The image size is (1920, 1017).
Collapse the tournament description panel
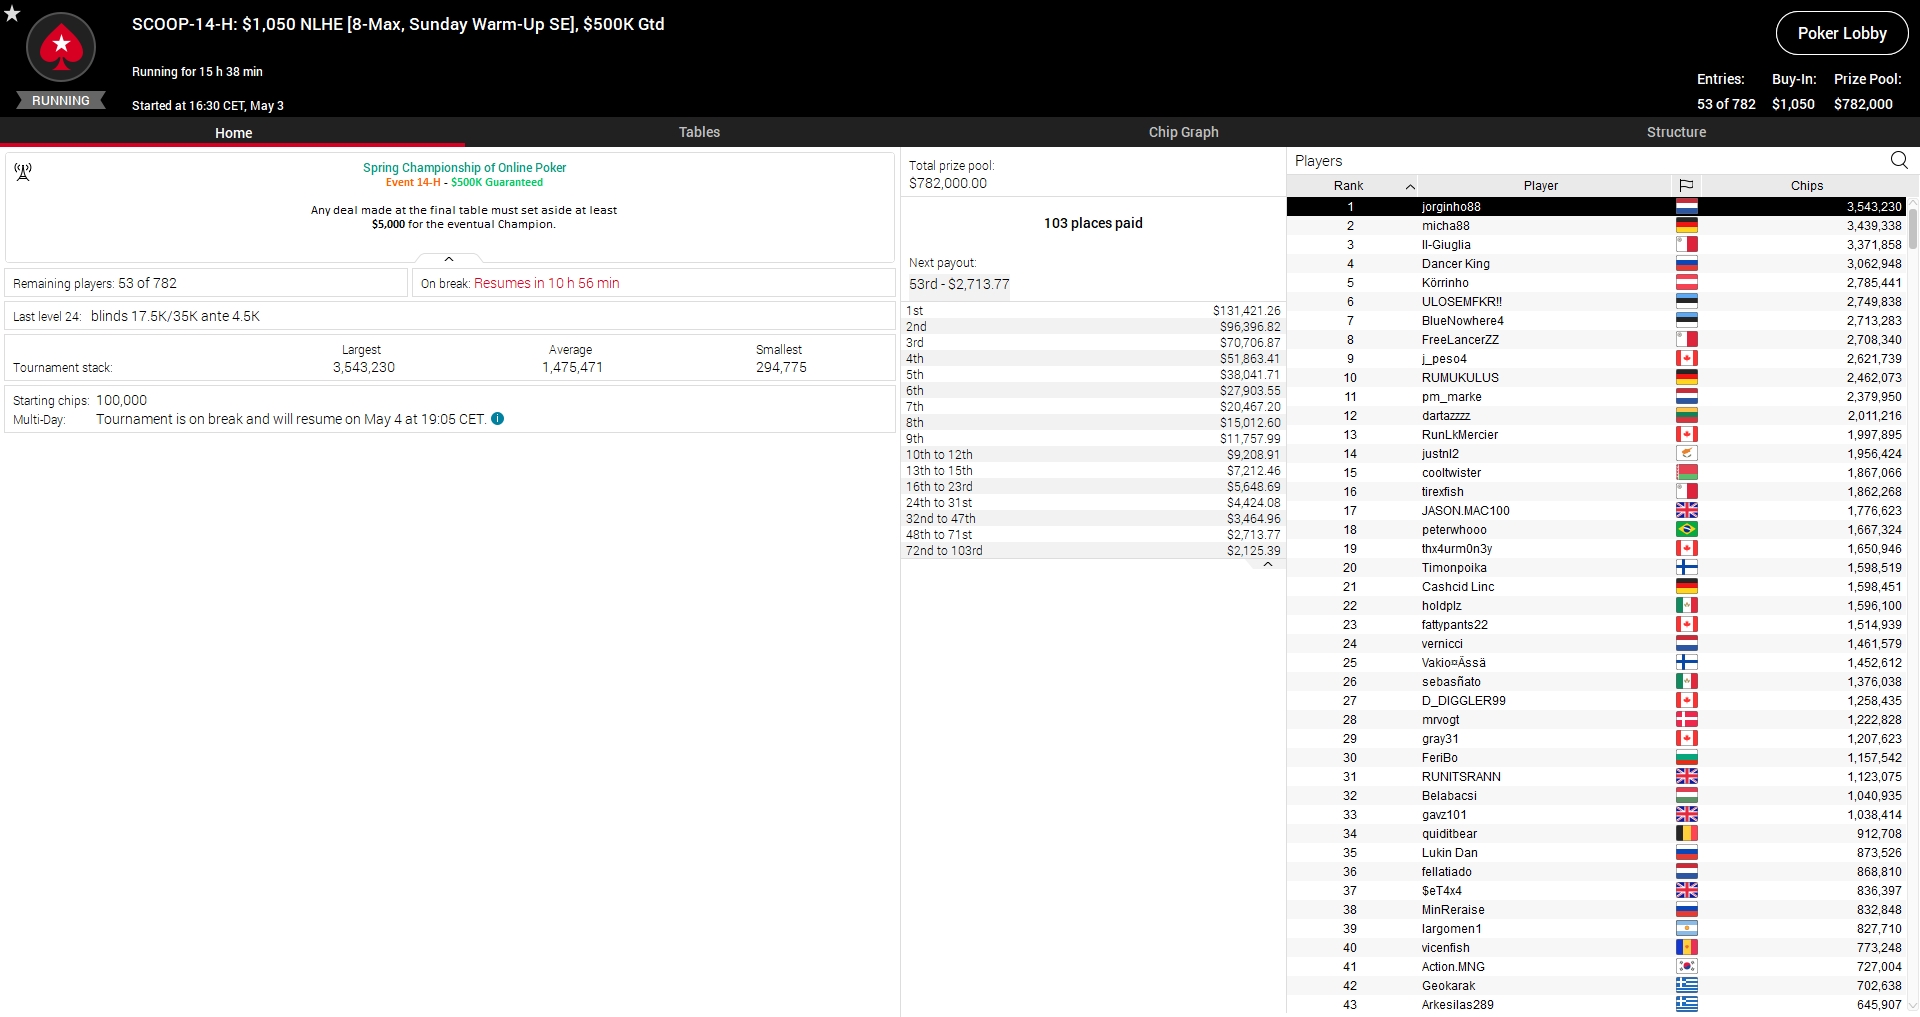click(449, 259)
